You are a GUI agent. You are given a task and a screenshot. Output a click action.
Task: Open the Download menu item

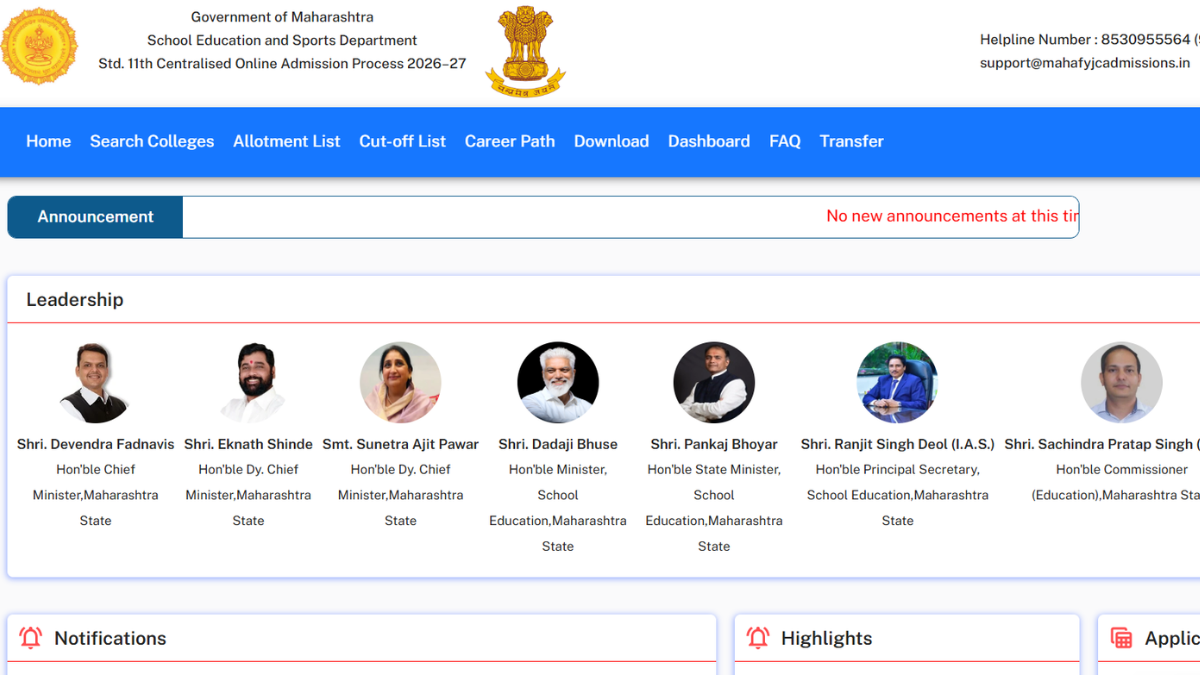coord(611,141)
